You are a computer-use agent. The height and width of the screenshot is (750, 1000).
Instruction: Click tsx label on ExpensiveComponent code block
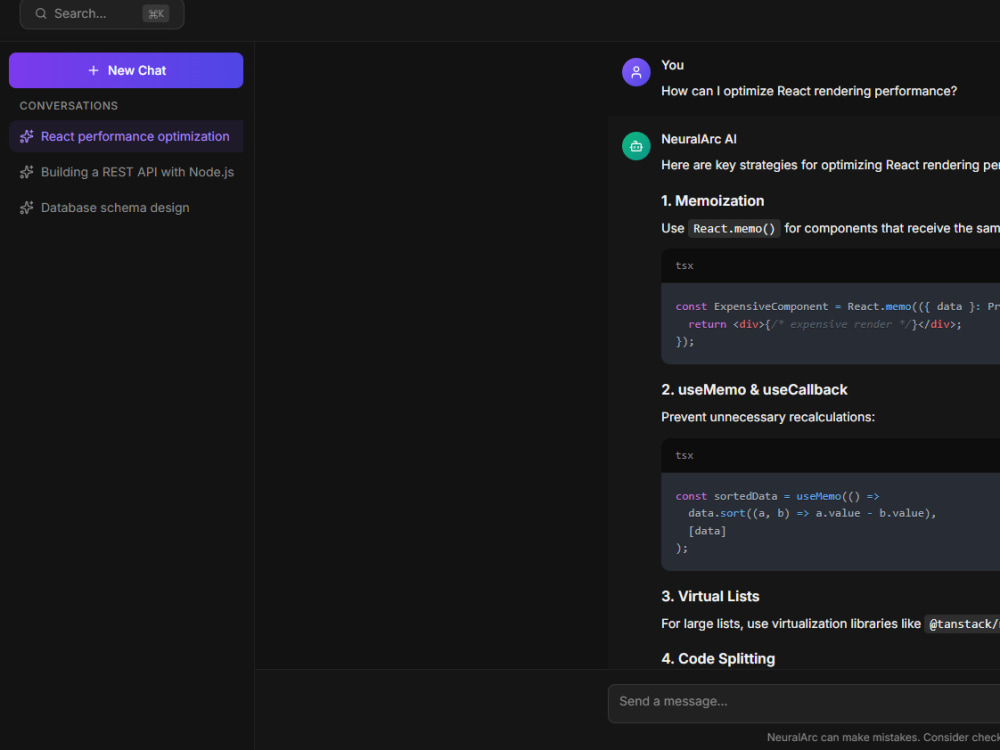pos(684,265)
